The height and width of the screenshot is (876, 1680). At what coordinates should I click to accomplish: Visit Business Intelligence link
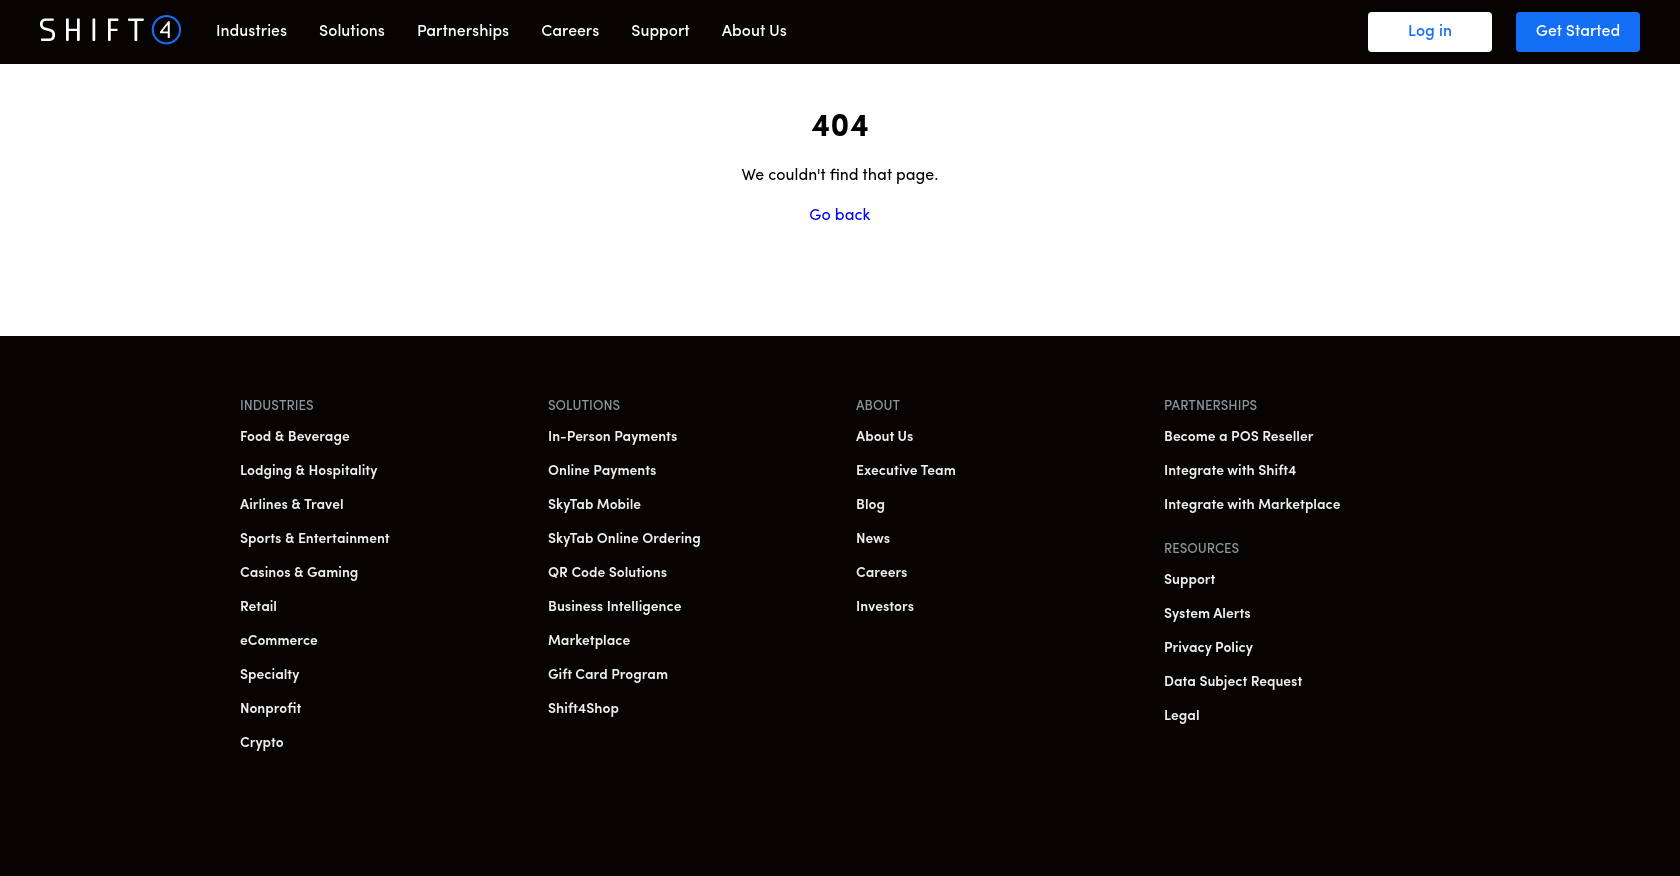615,607
